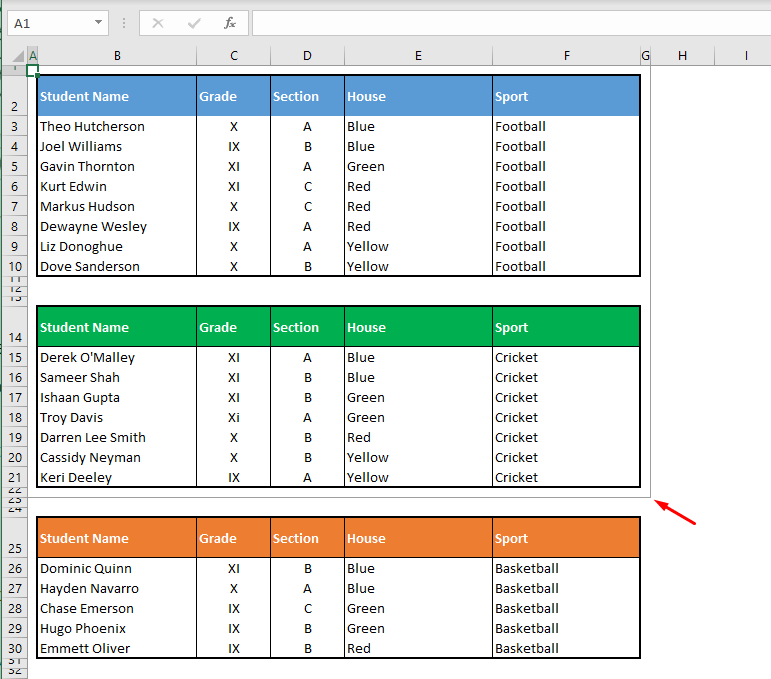Select cell Joel Williams
This screenshot has width=771, height=679.
117,147
